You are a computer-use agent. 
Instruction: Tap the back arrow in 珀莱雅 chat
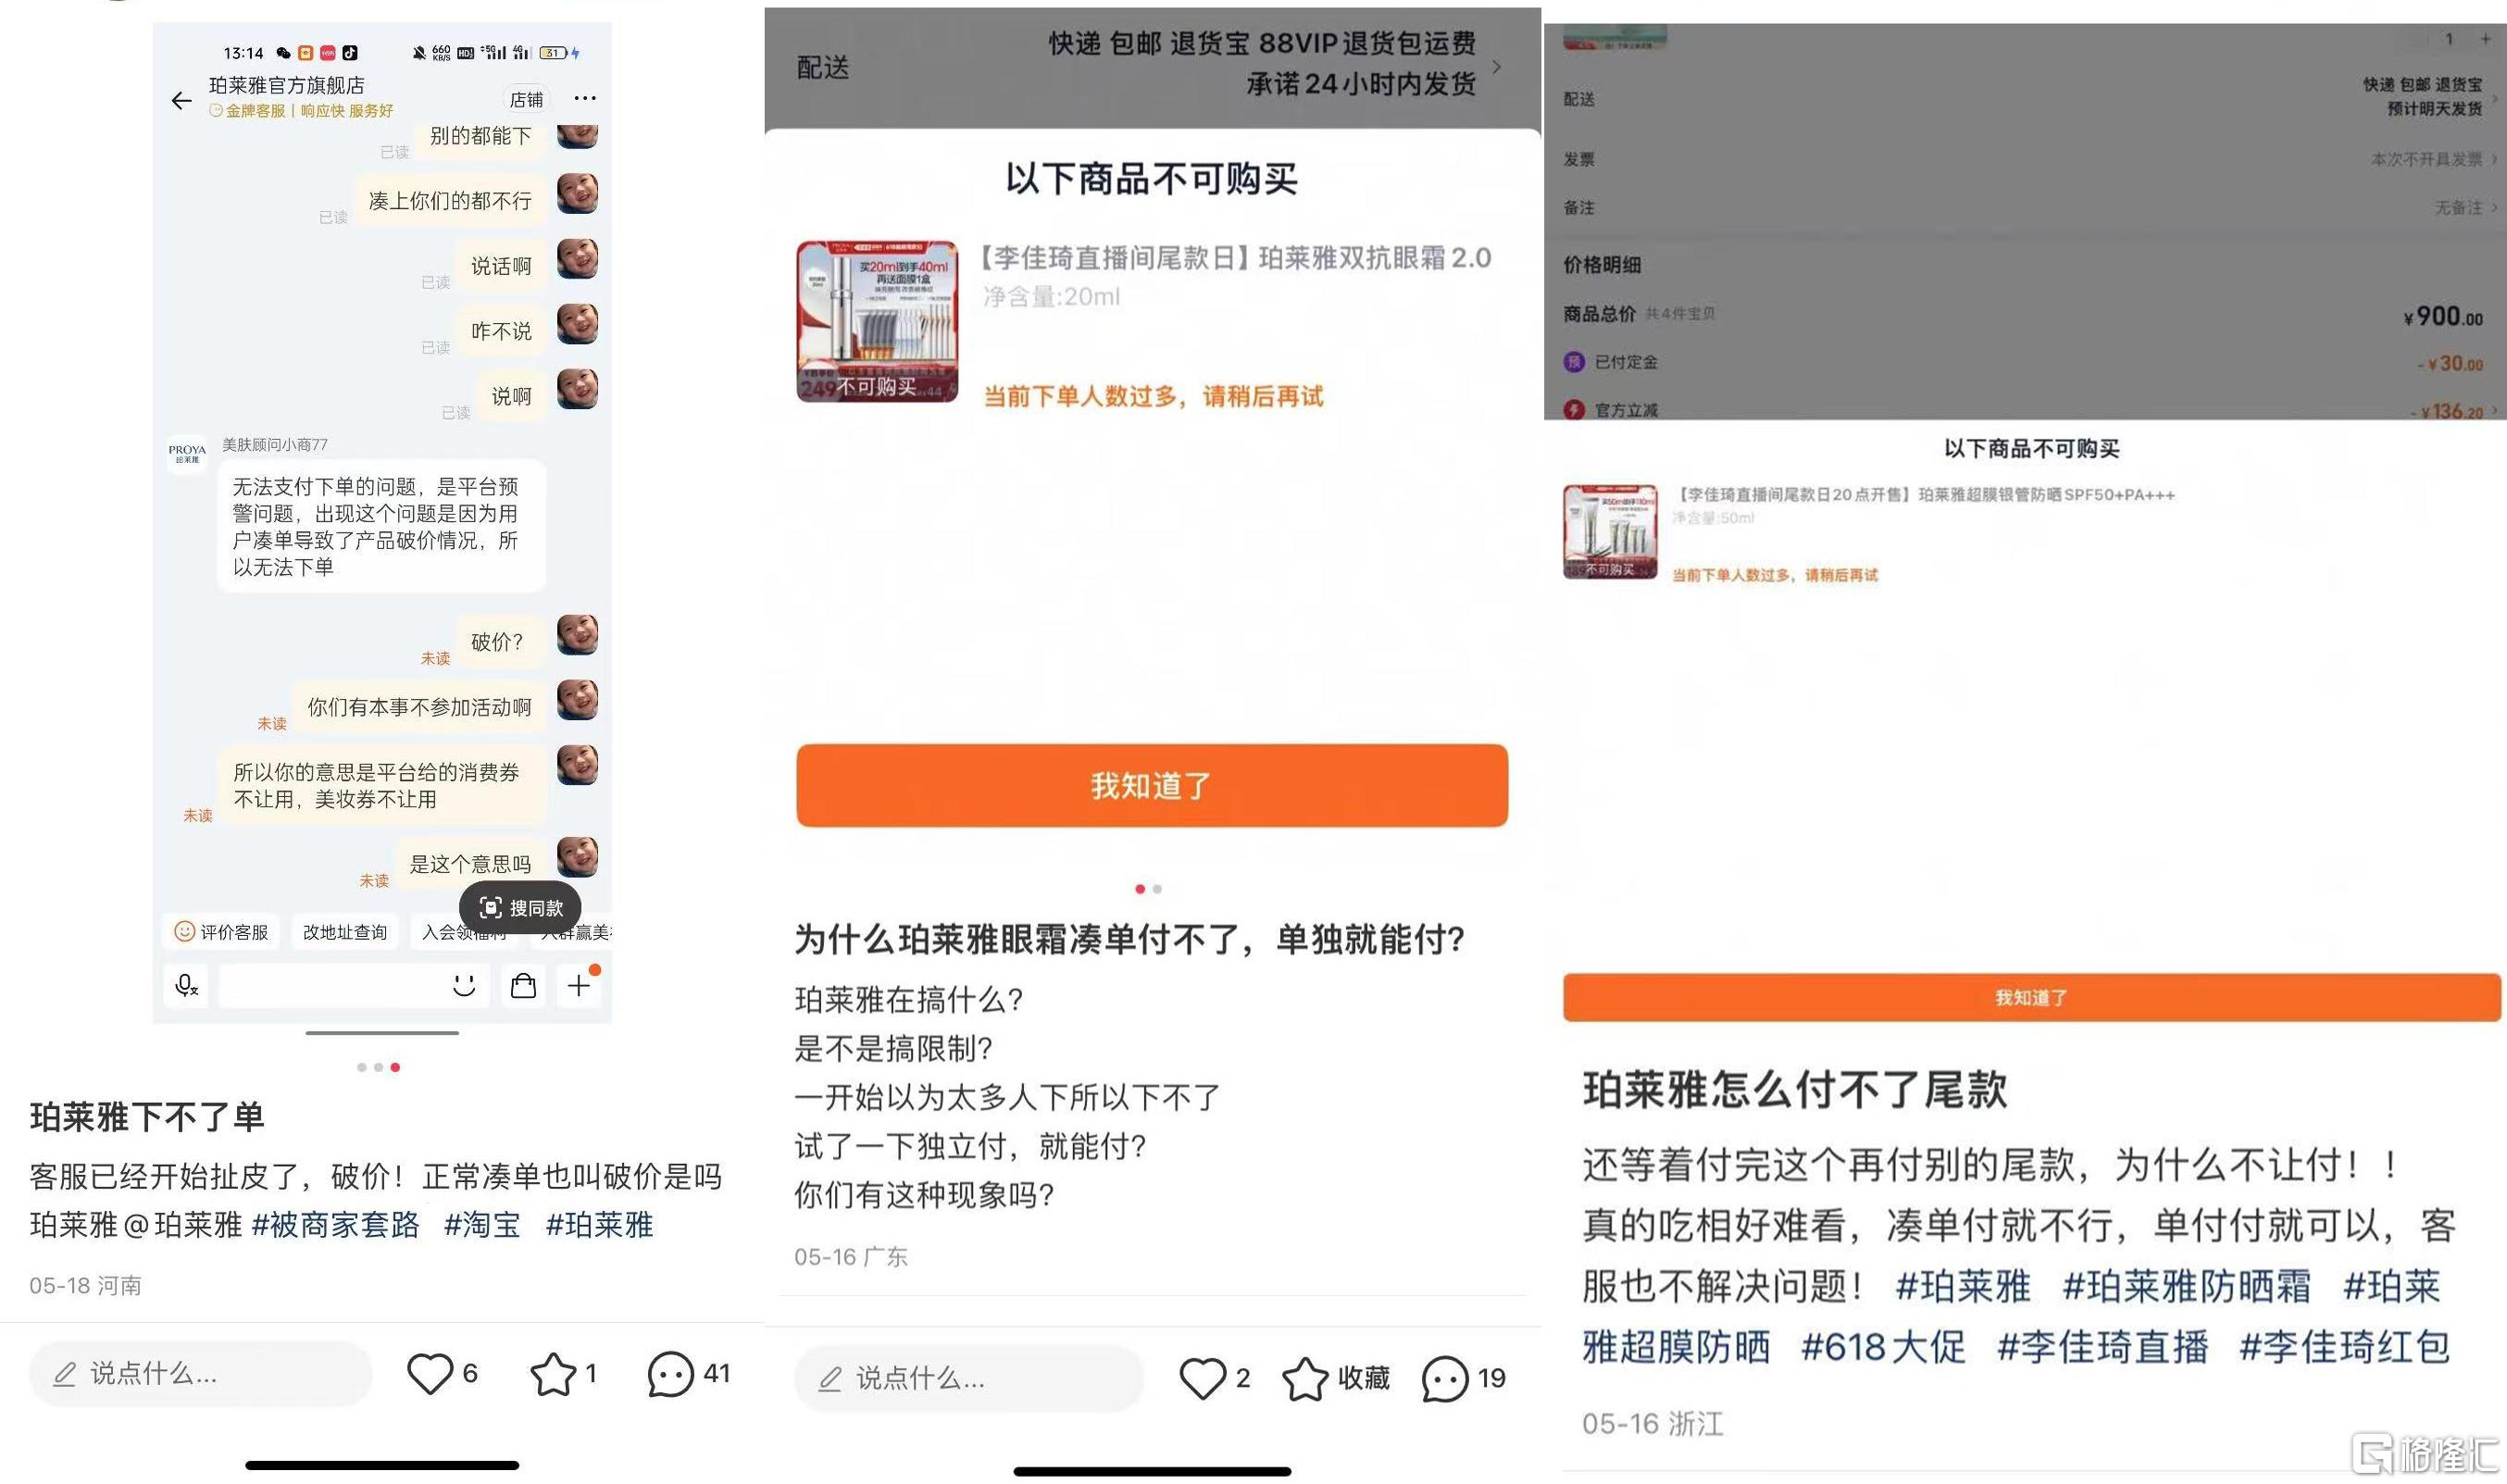pos(181,100)
